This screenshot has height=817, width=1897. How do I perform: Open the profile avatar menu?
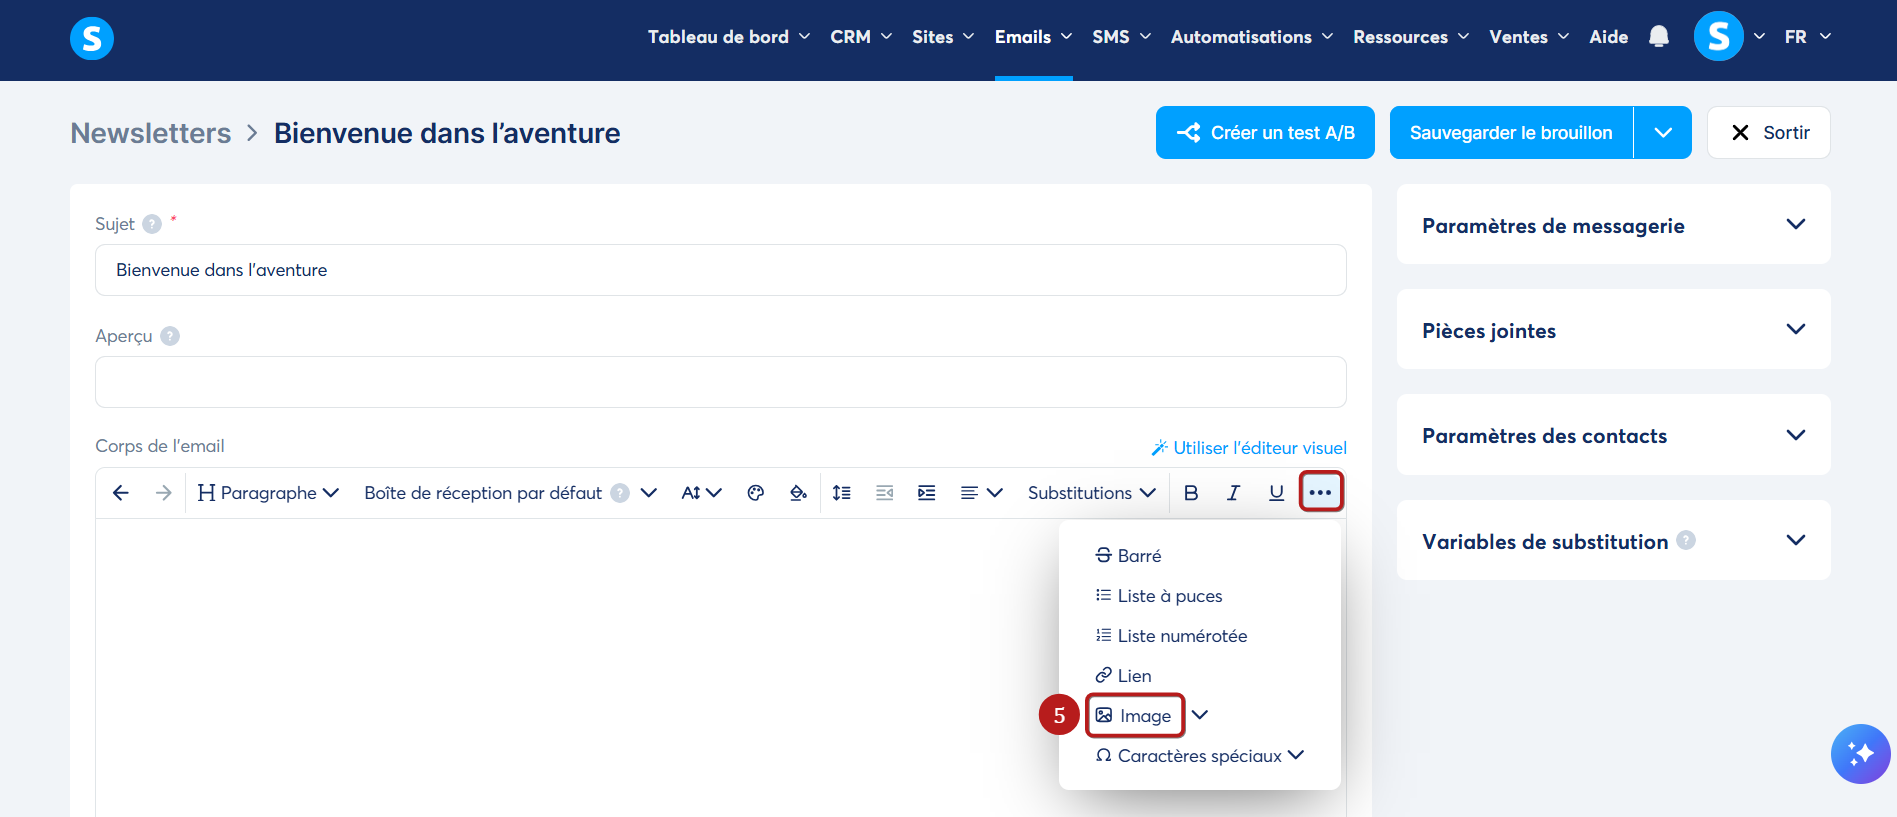(x=1719, y=37)
